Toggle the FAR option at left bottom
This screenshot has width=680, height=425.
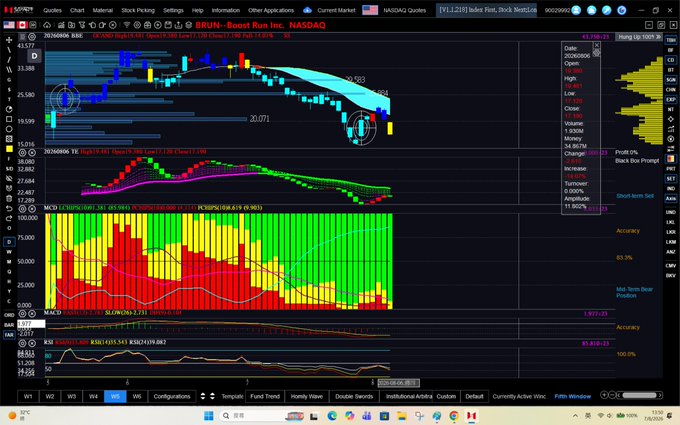pyautogui.click(x=9, y=335)
